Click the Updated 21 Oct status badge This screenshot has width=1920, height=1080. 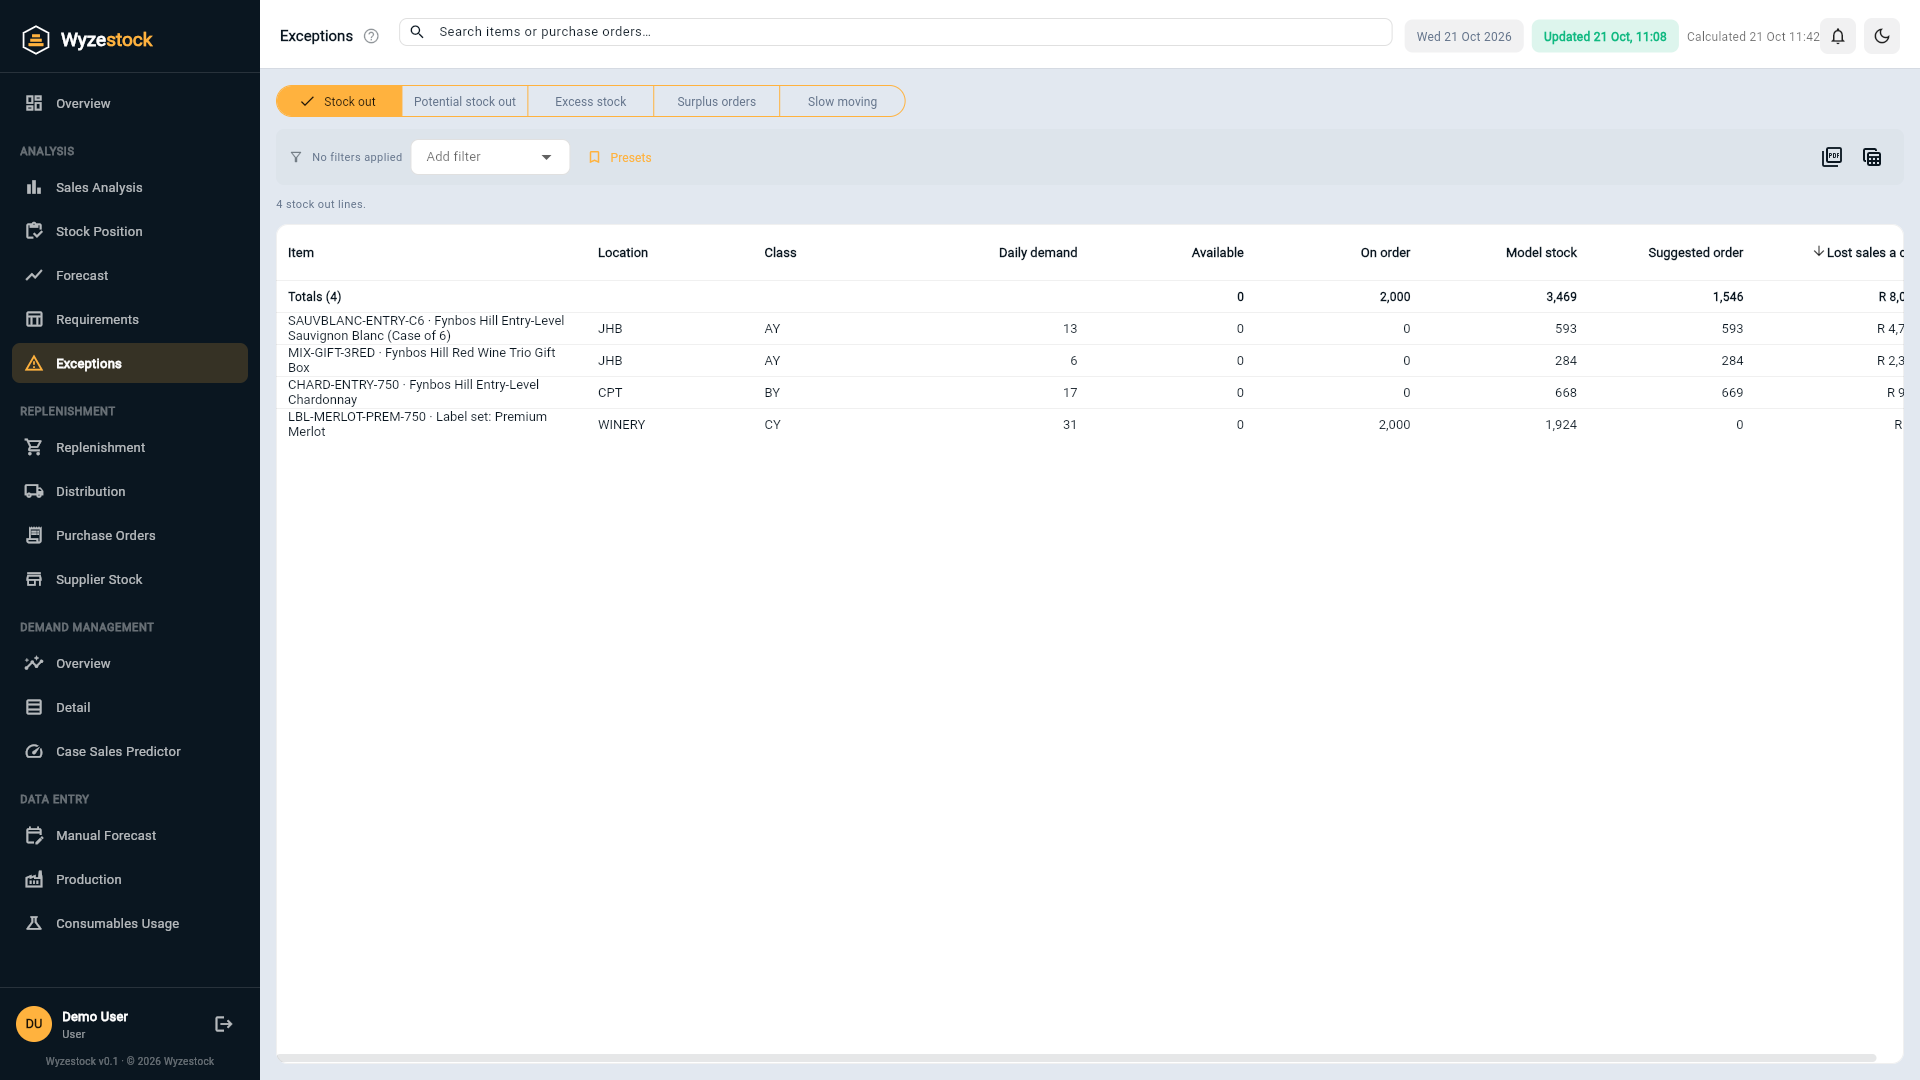tap(1605, 36)
